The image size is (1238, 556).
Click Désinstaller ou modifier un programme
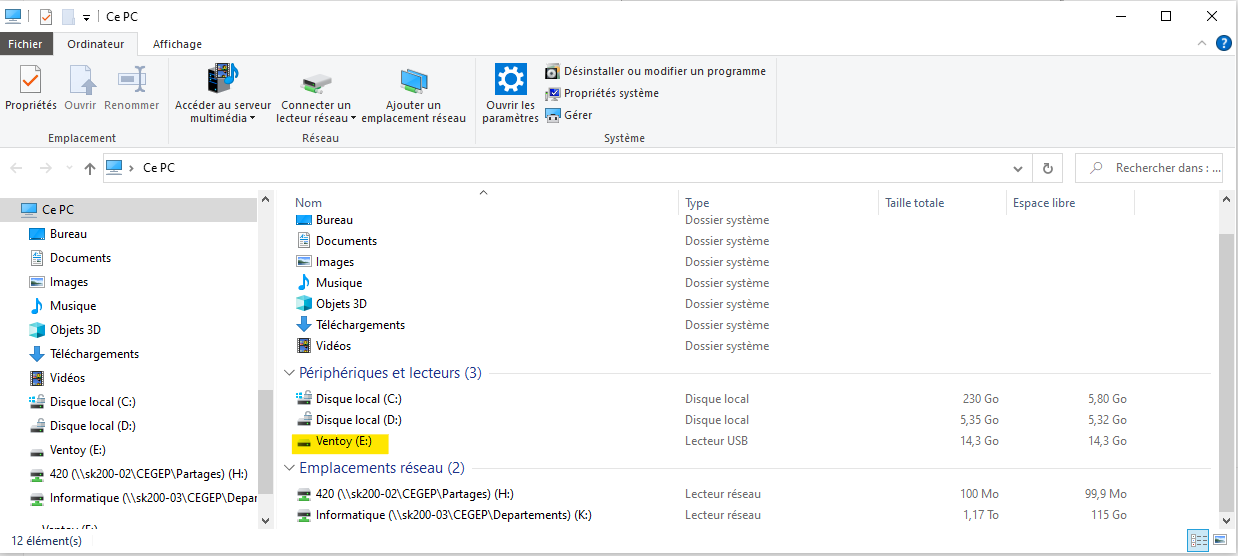(x=664, y=71)
